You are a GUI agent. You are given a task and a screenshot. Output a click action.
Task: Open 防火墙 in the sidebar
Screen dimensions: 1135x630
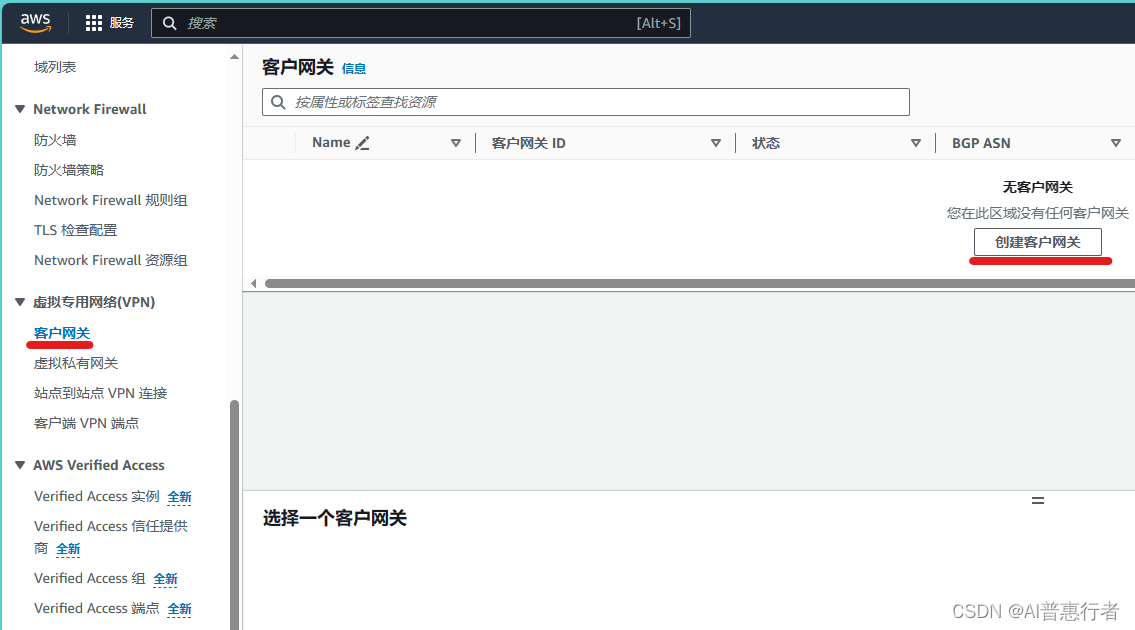tap(55, 140)
